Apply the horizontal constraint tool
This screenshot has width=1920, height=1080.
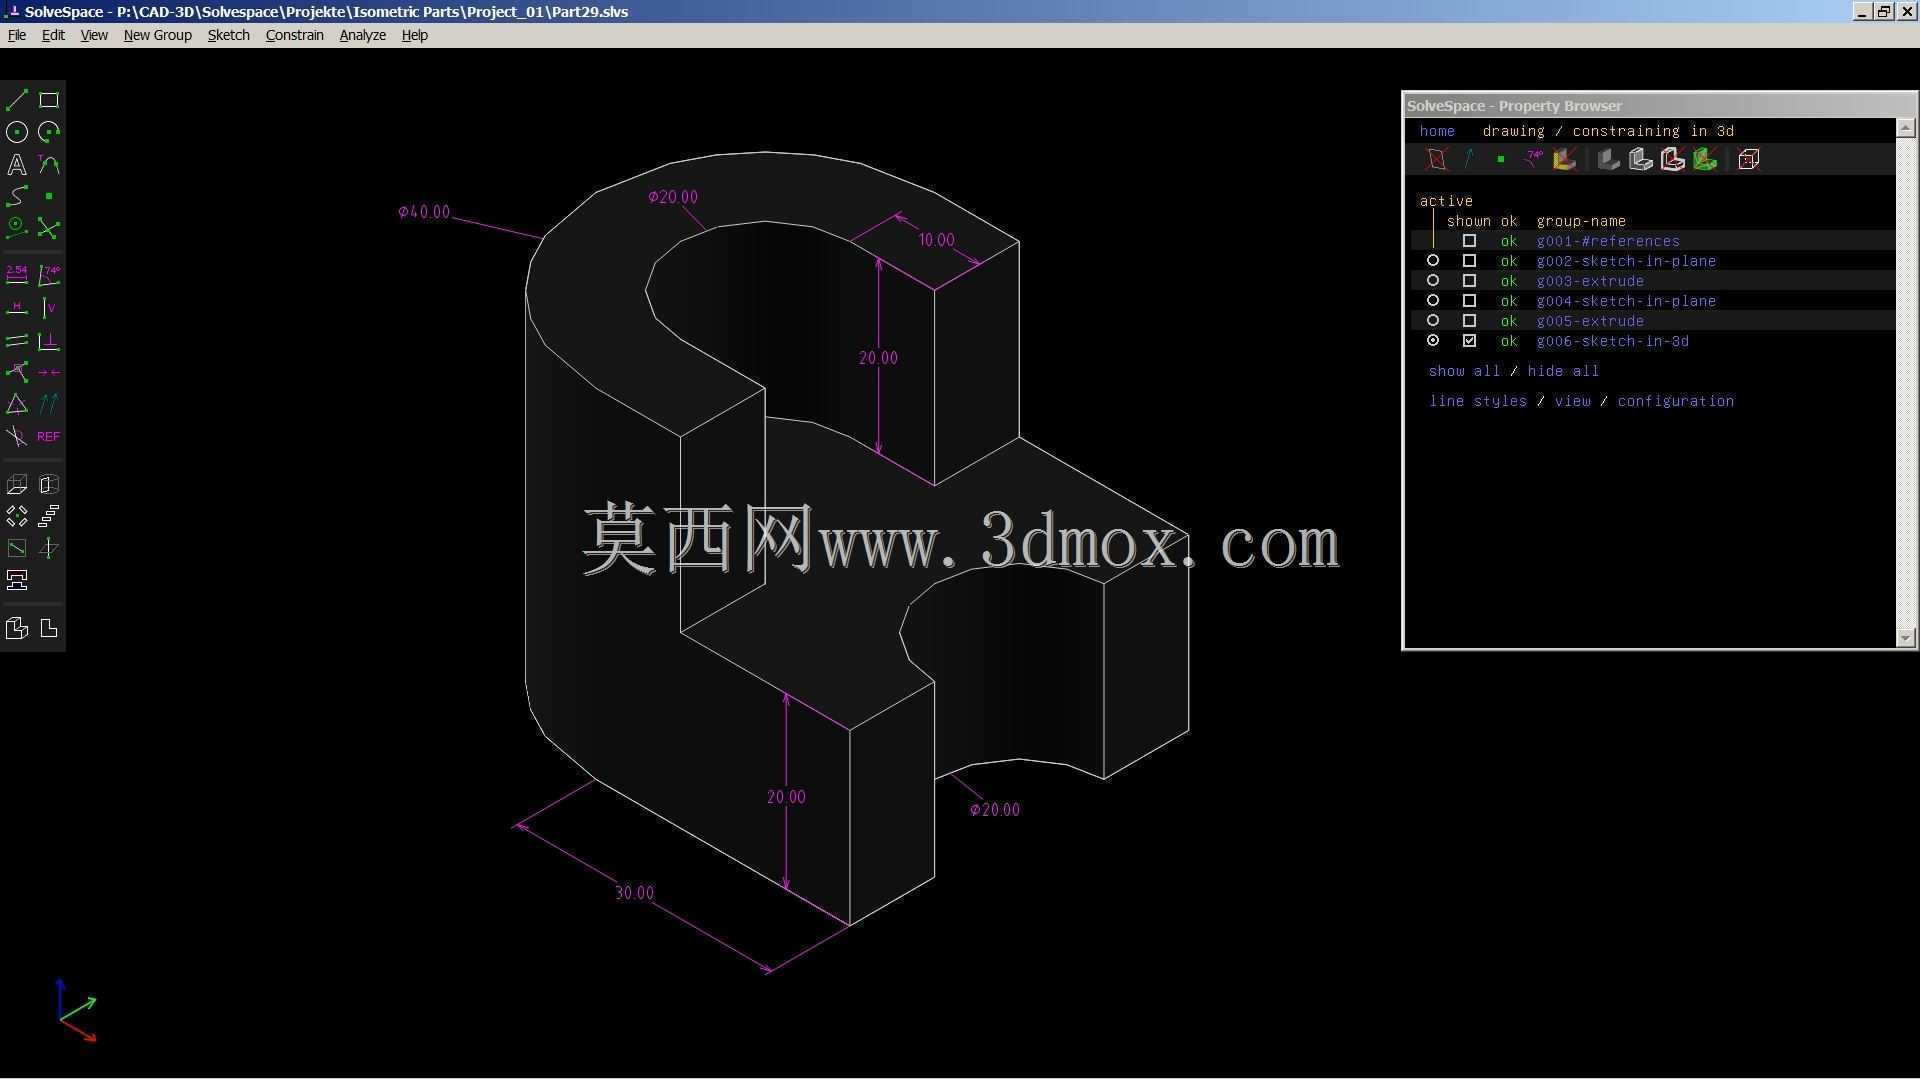[17, 308]
